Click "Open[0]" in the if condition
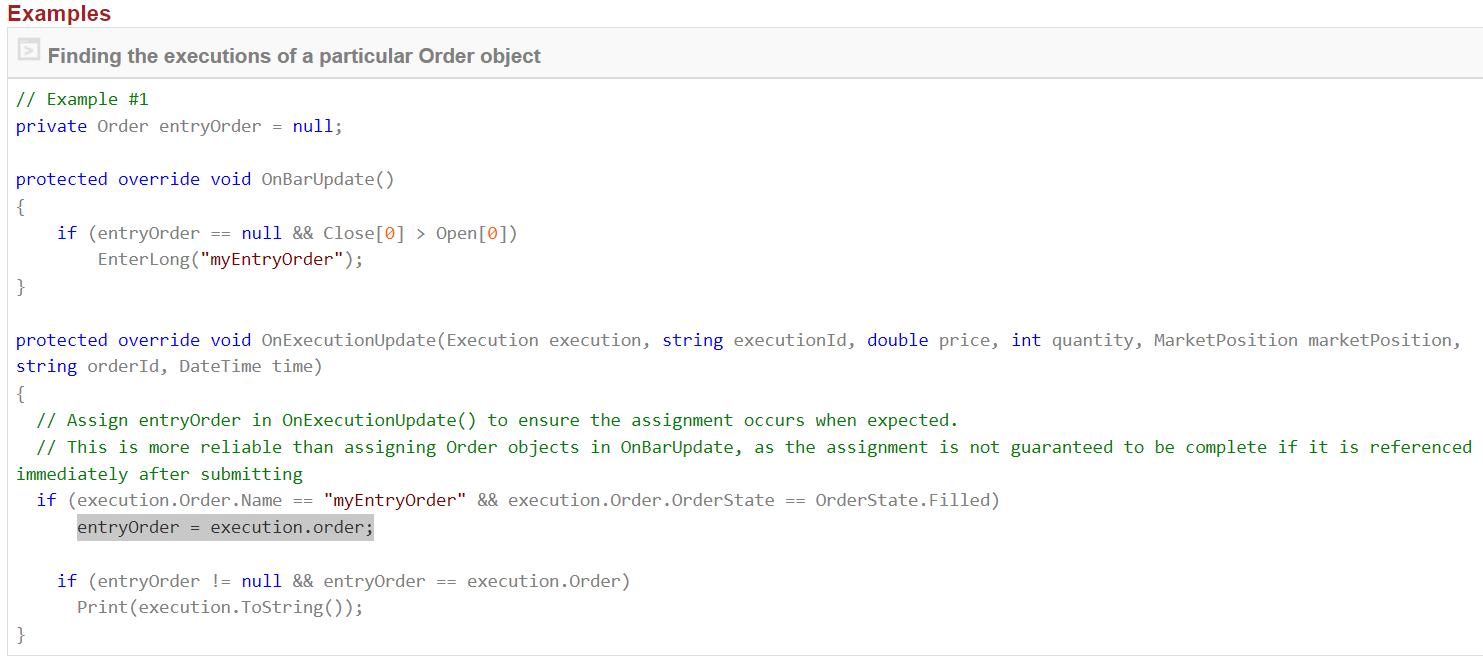The image size is (1483, 662). (476, 233)
